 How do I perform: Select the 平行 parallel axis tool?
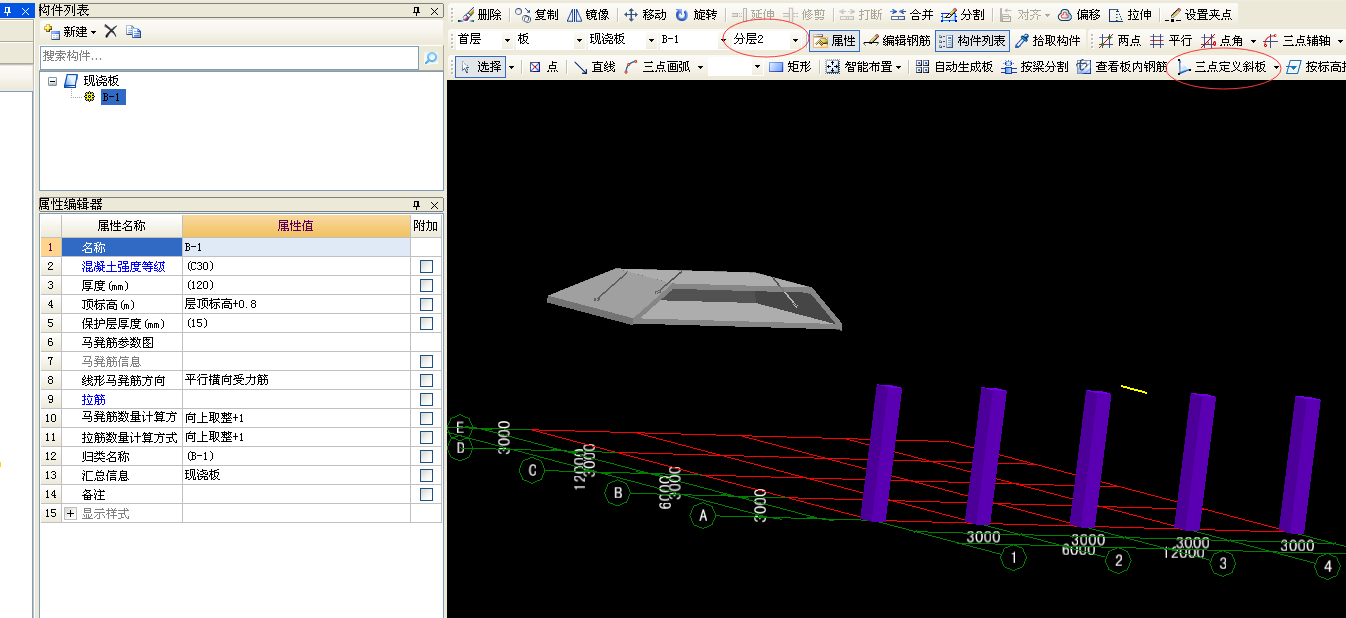tap(1171, 41)
